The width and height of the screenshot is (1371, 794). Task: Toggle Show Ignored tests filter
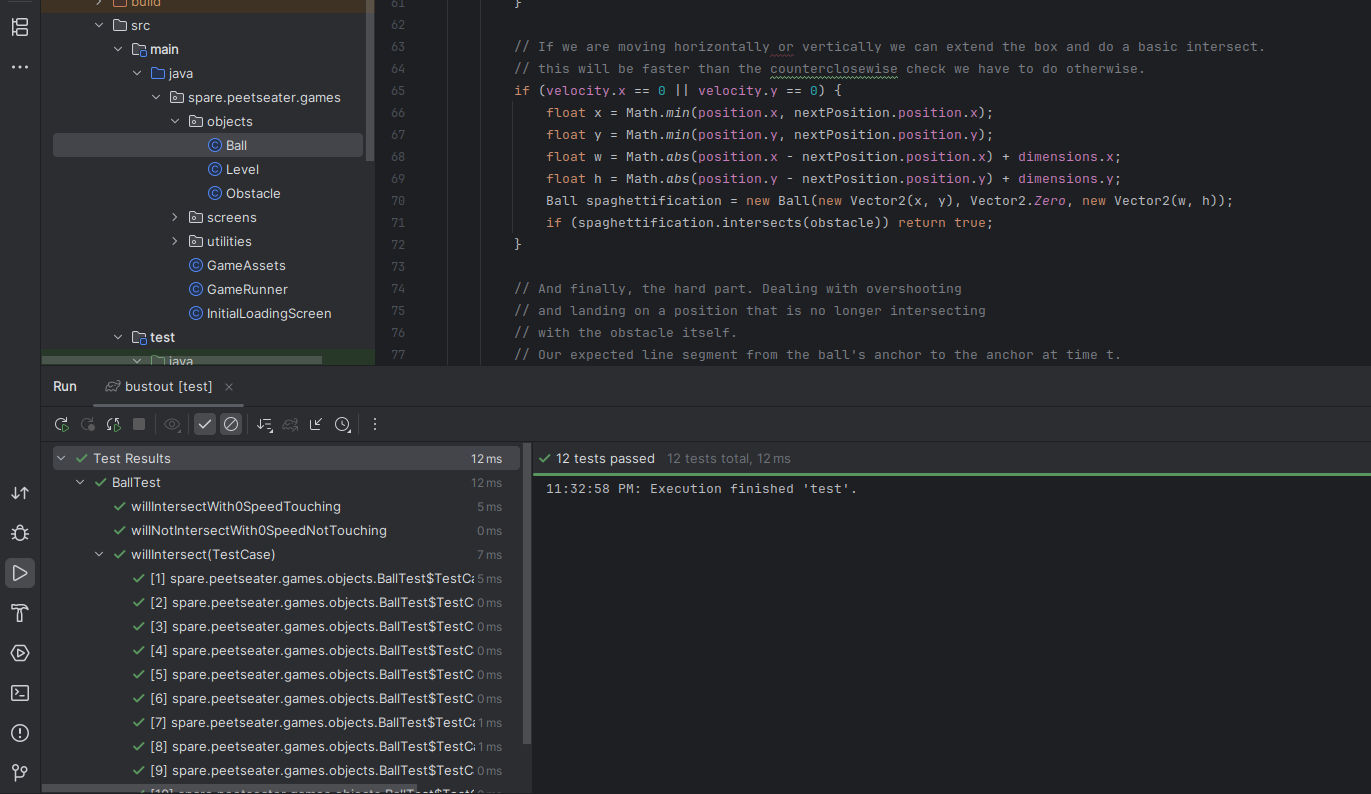pos(231,425)
